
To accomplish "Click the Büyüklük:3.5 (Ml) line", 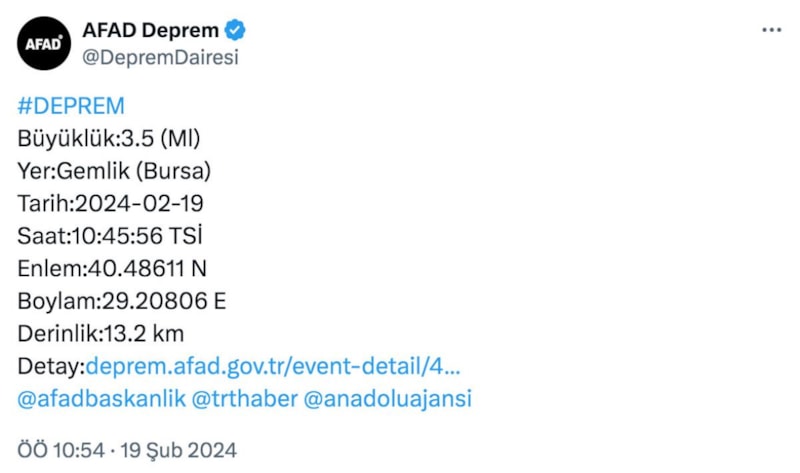I will coord(116,138).
